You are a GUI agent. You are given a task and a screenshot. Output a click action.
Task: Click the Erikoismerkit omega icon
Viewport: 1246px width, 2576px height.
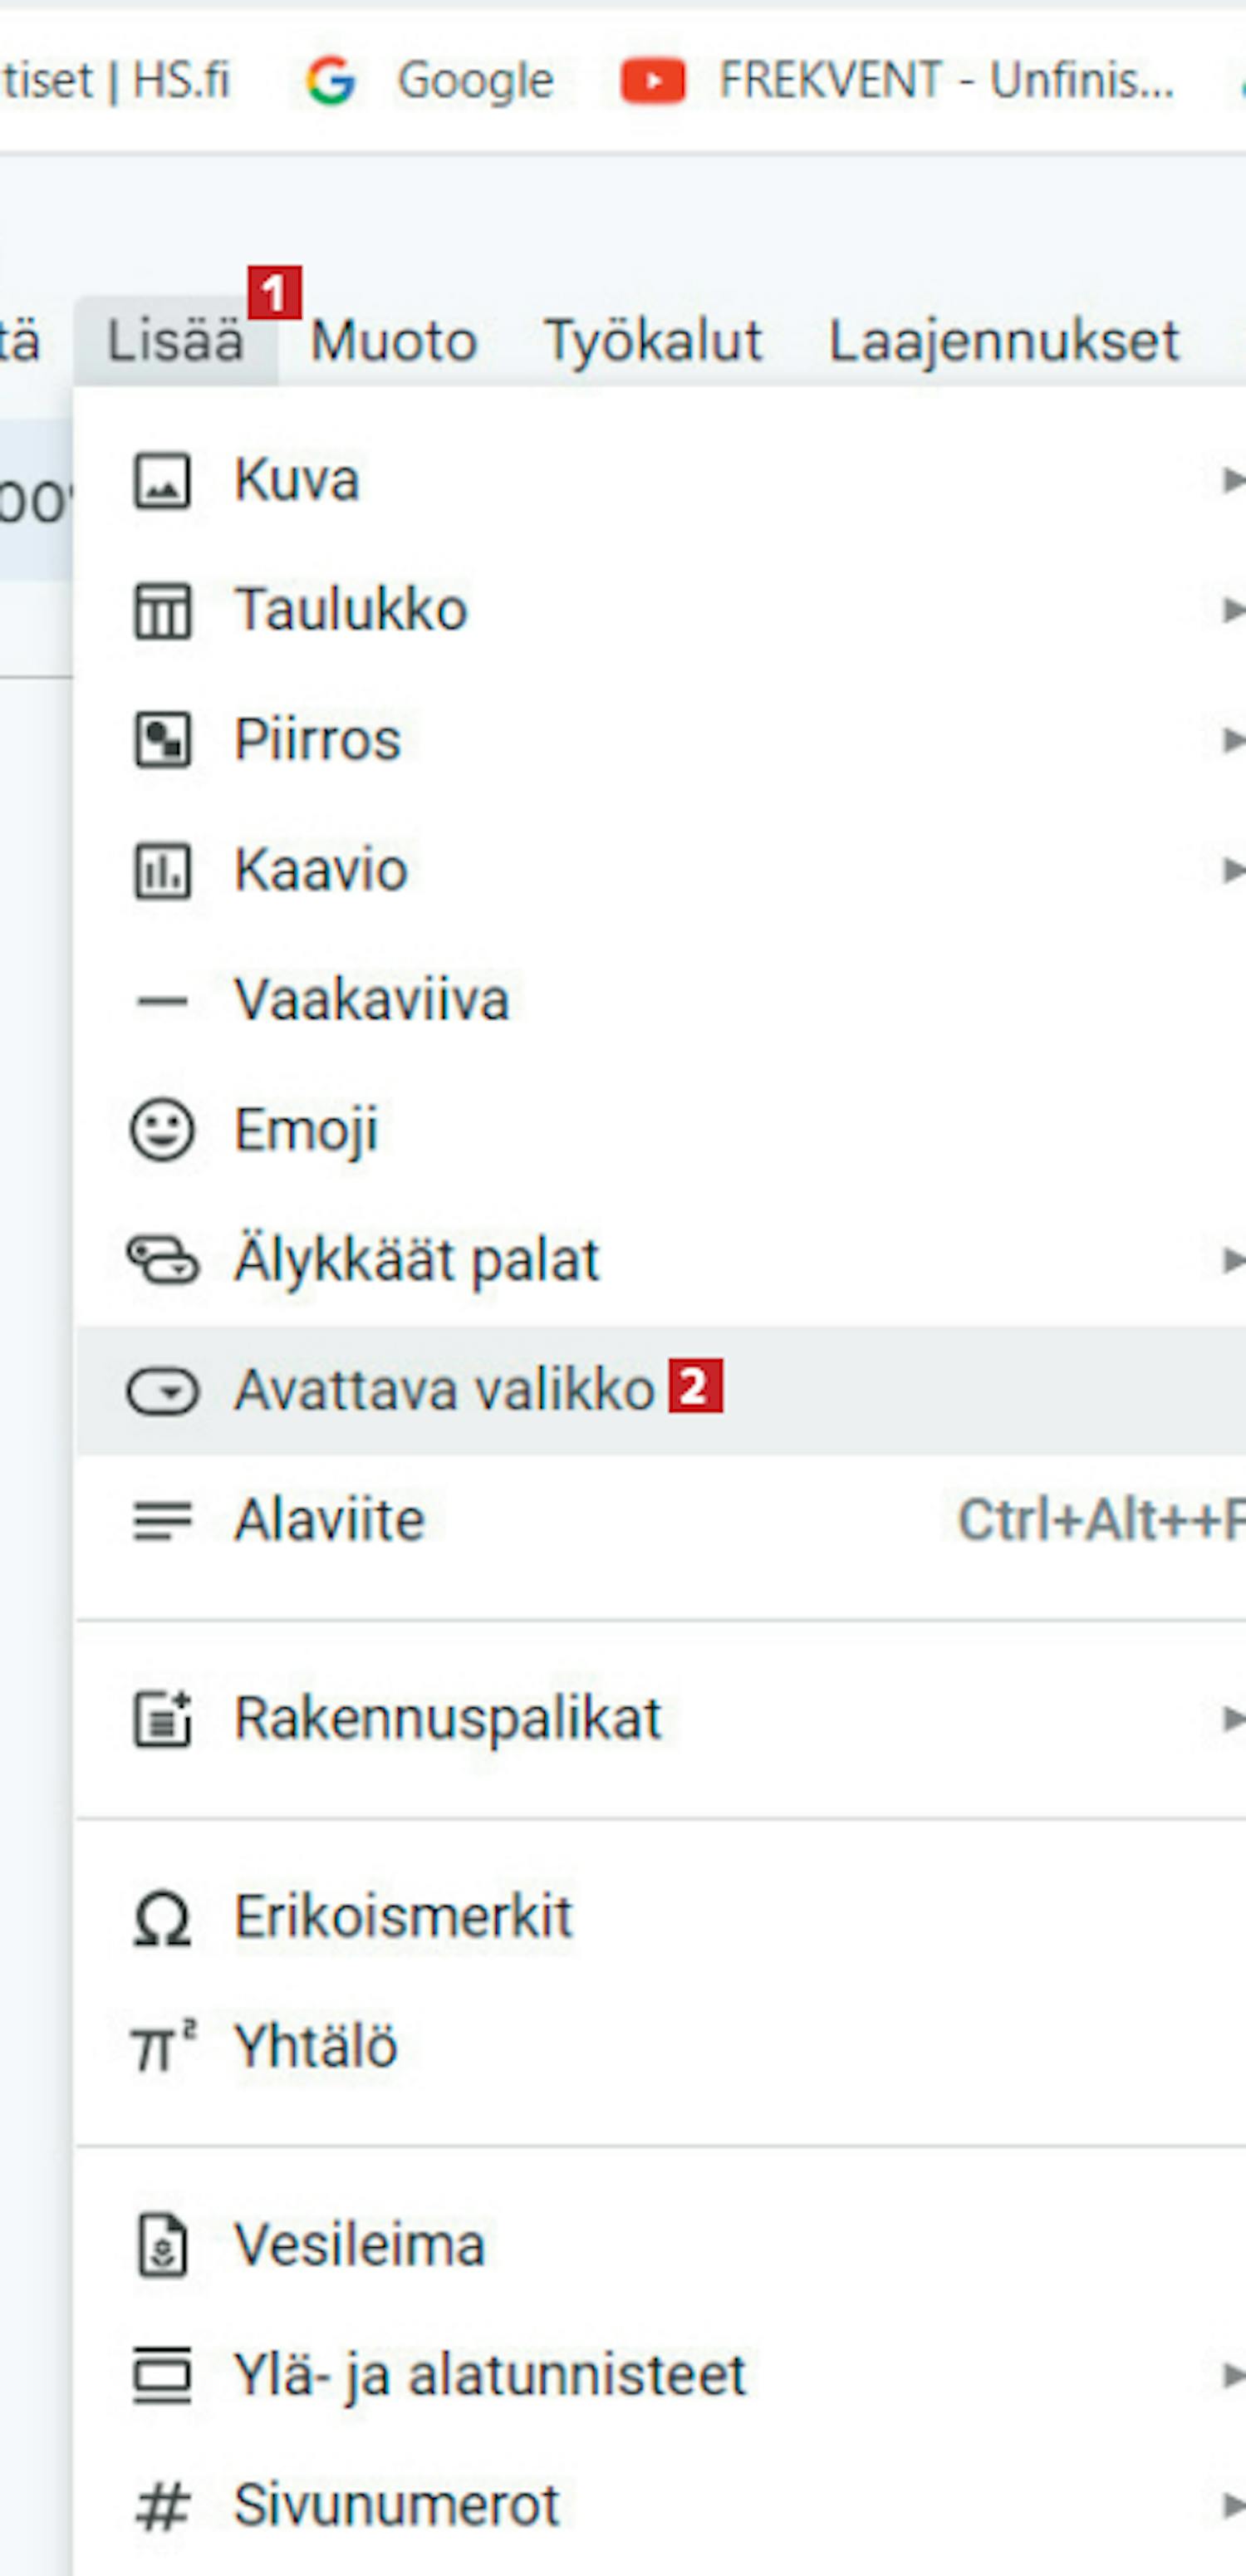[162, 1919]
